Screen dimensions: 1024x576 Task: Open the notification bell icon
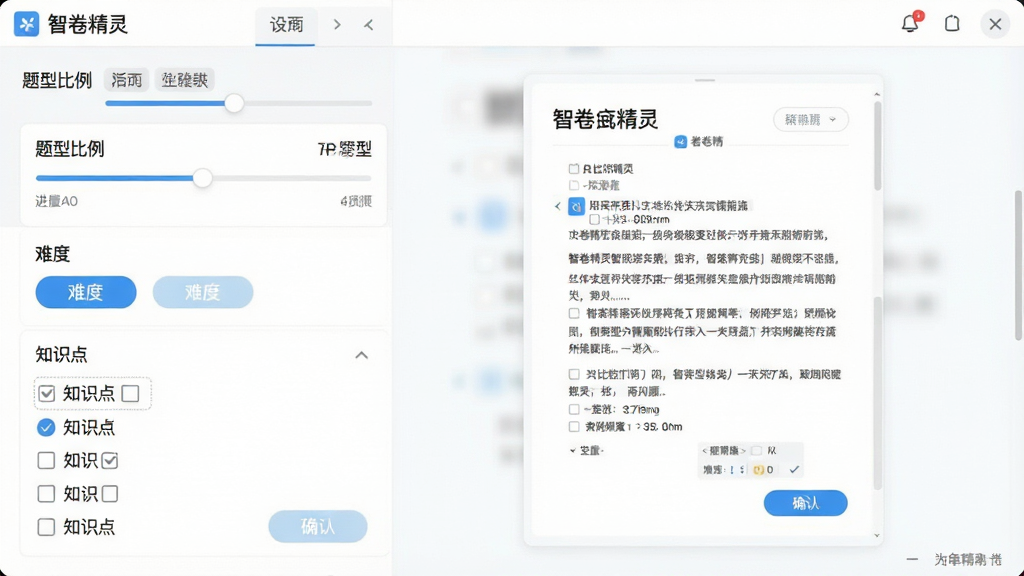point(910,23)
